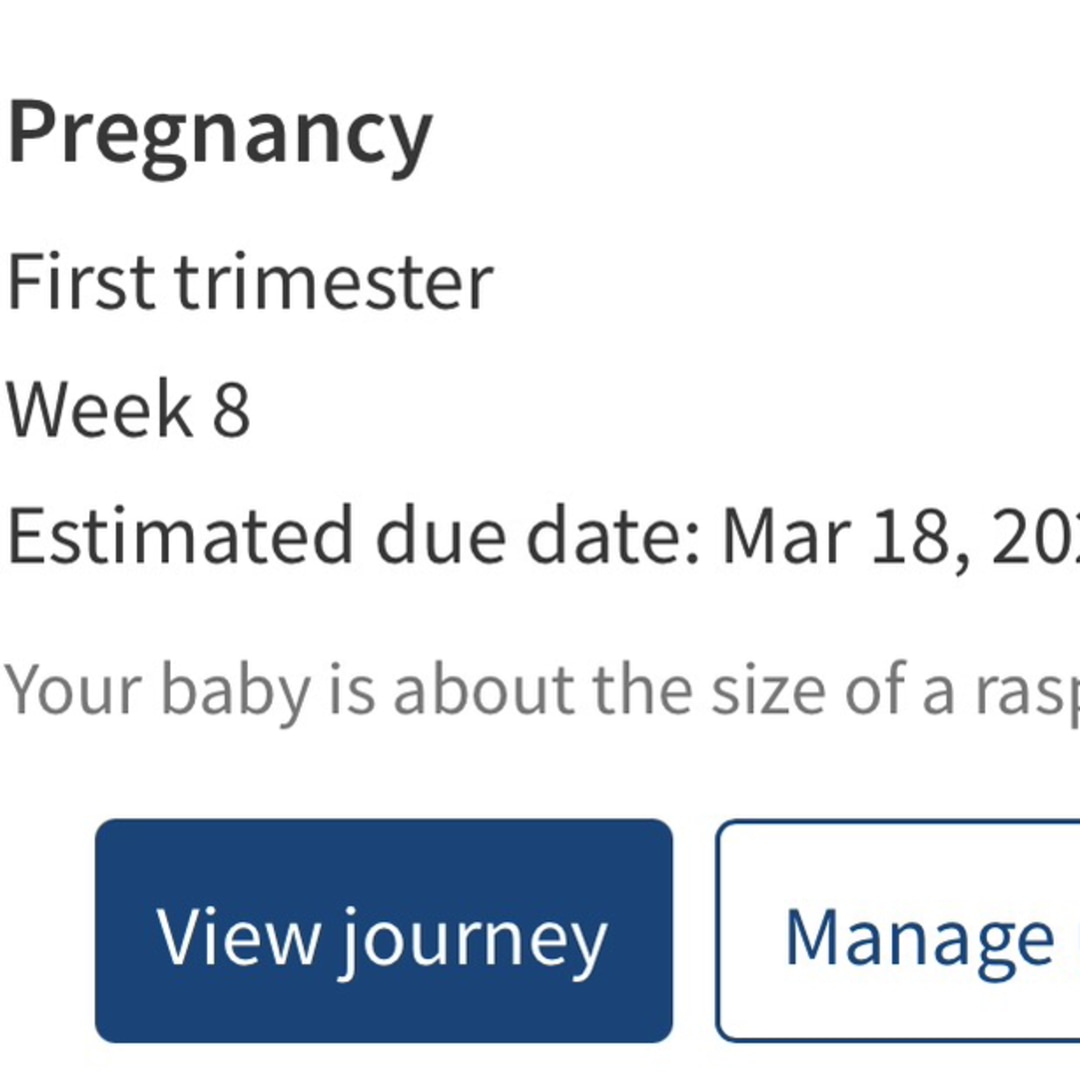The image size is (1080, 1080).
Task: Open the View journey button
Action: click(384, 931)
